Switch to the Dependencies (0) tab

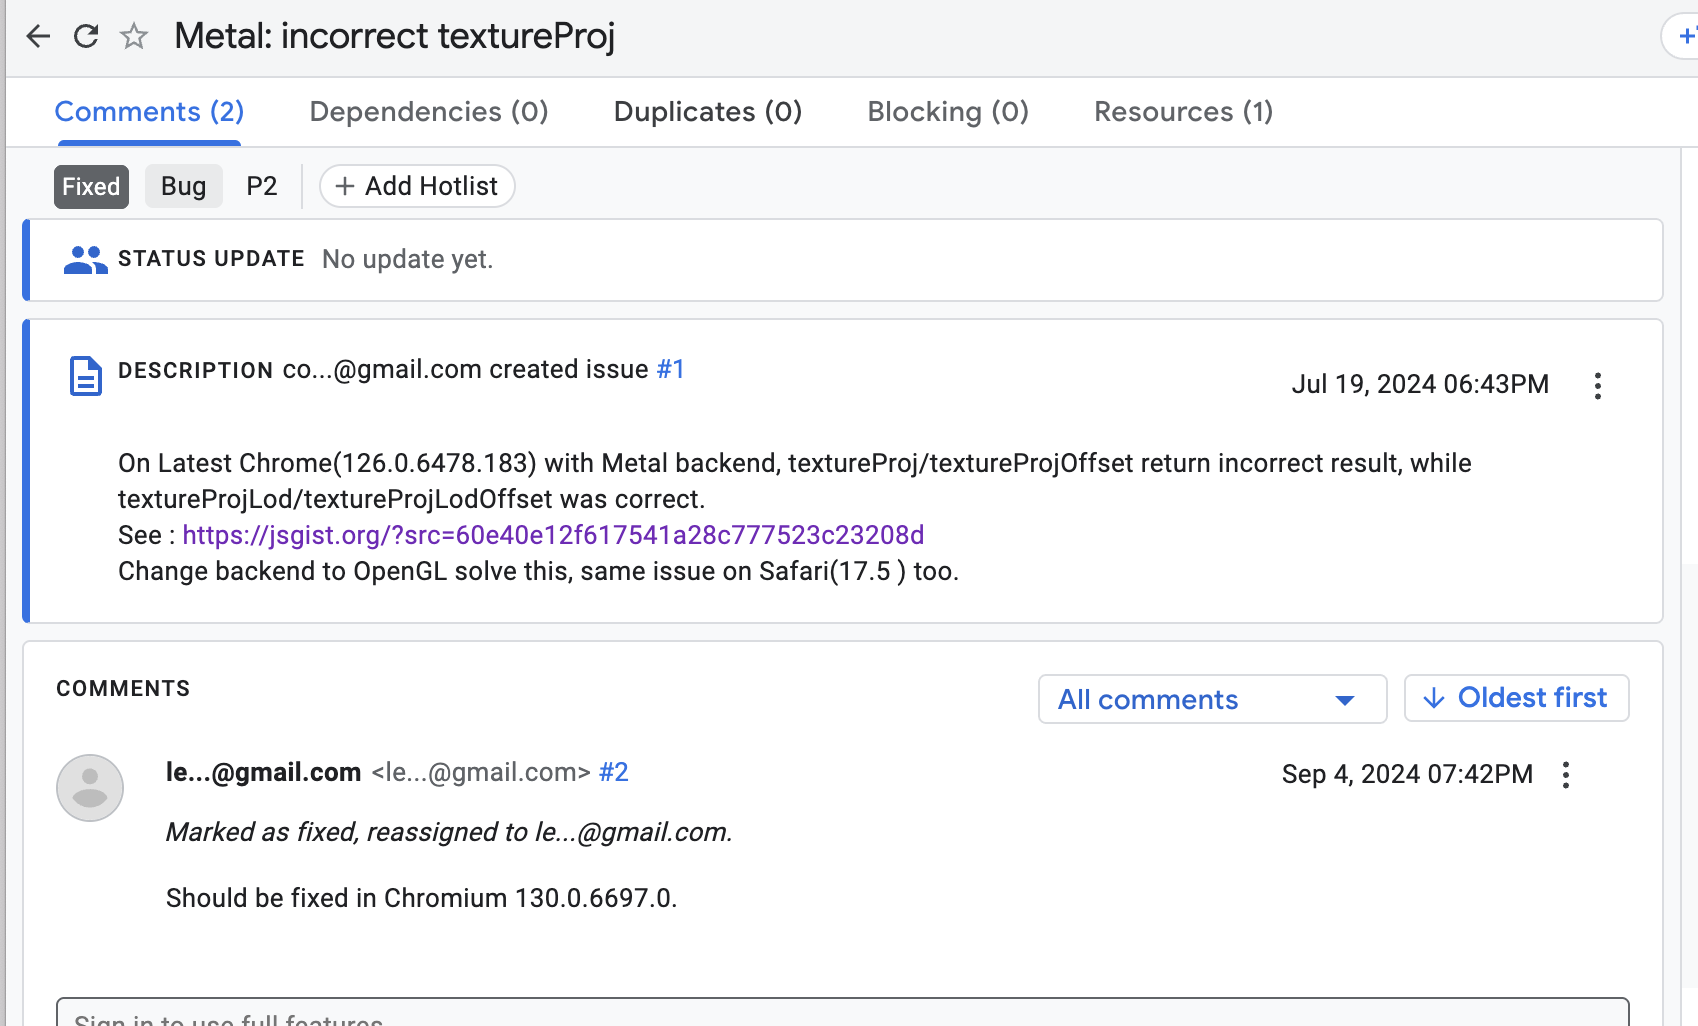429,112
